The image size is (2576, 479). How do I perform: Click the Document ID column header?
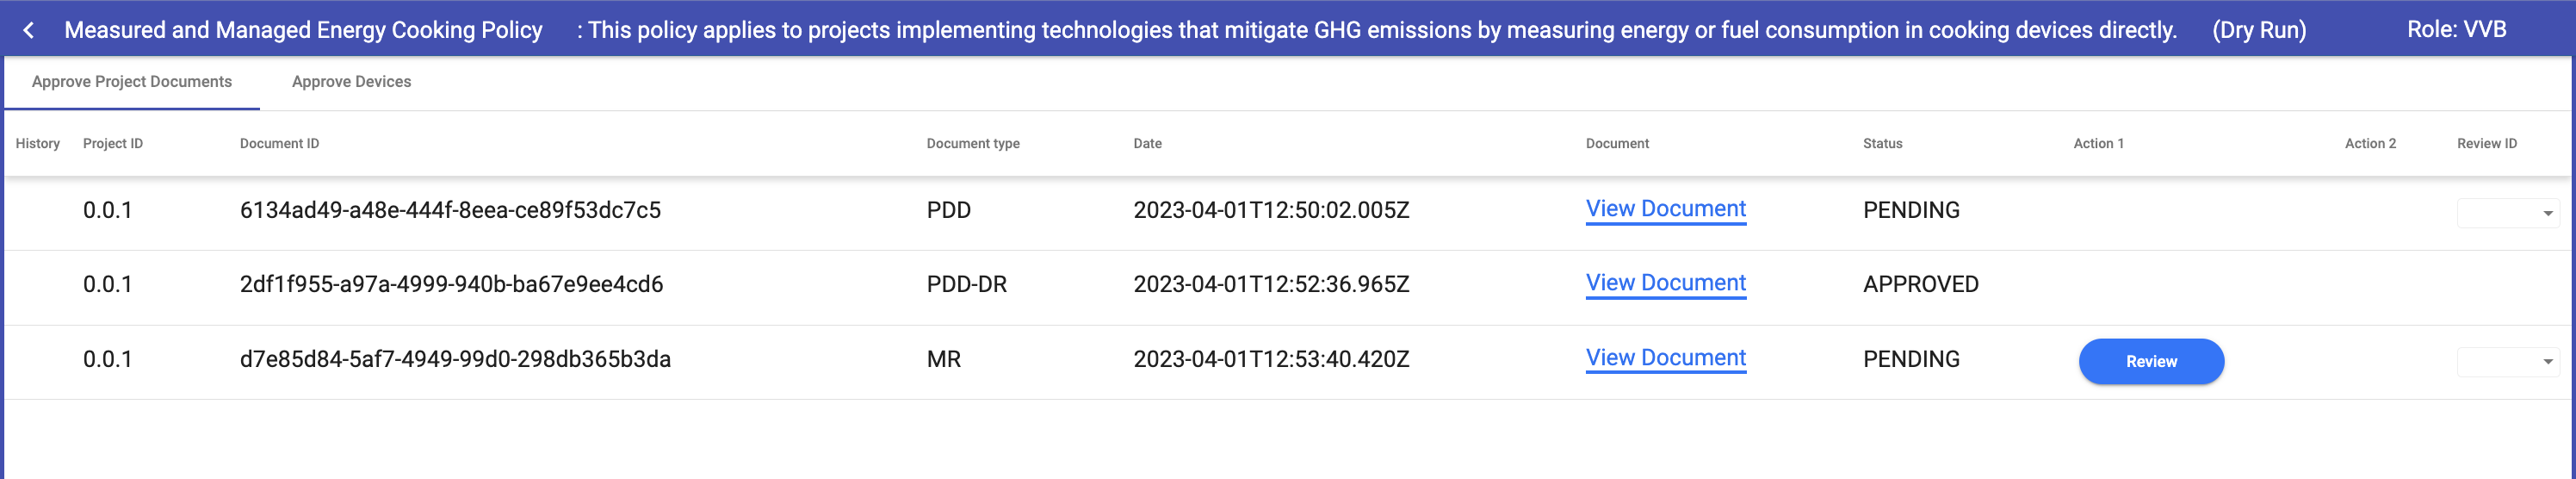[x=279, y=144]
